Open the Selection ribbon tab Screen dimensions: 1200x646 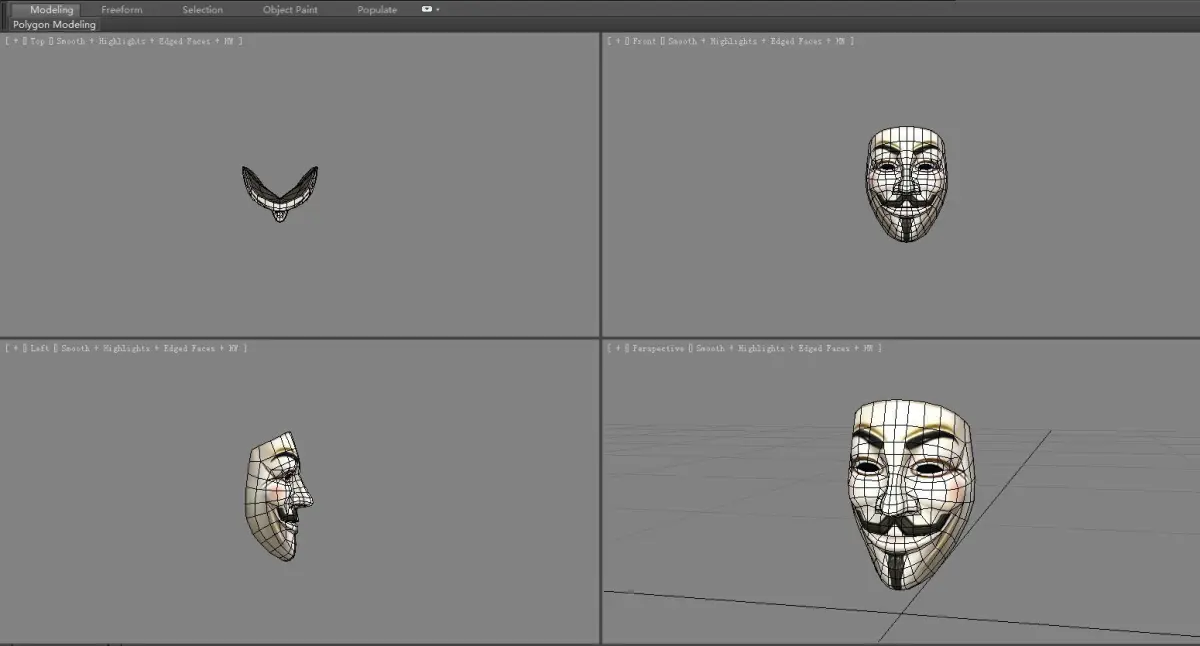tap(203, 10)
